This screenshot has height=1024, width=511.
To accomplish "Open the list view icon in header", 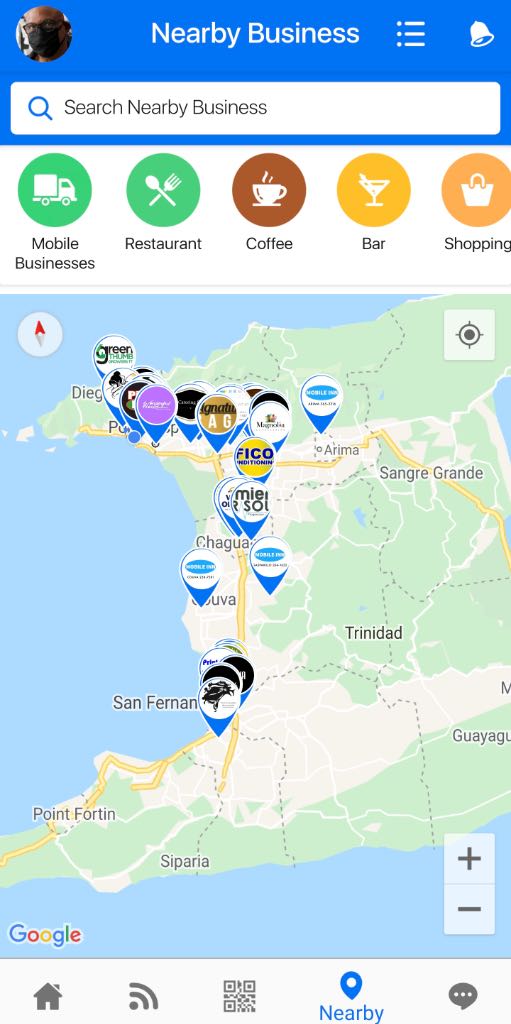I will 410,34.
